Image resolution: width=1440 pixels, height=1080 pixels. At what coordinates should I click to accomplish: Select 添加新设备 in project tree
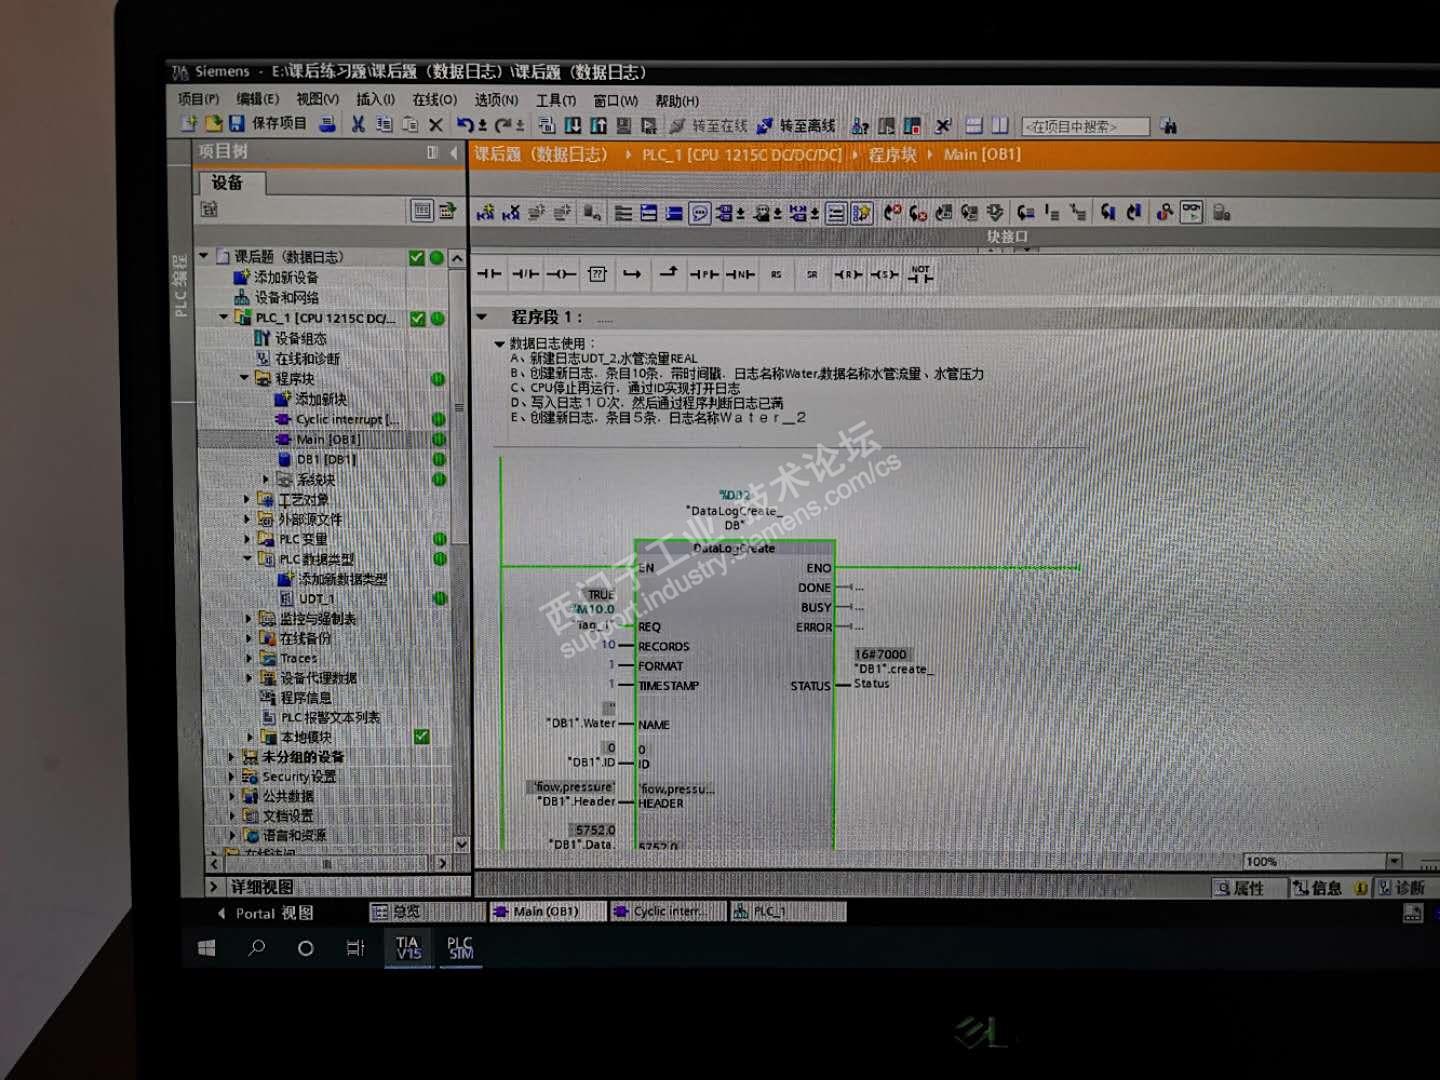tap(286, 277)
